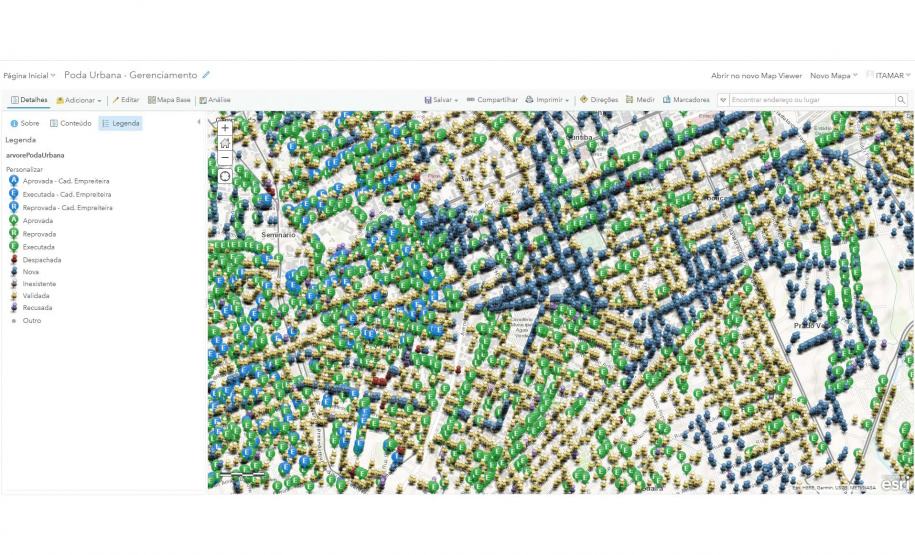This screenshot has height=555, width=915.
Task: Open the search locator options dropdown arrow
Action: click(x=723, y=100)
